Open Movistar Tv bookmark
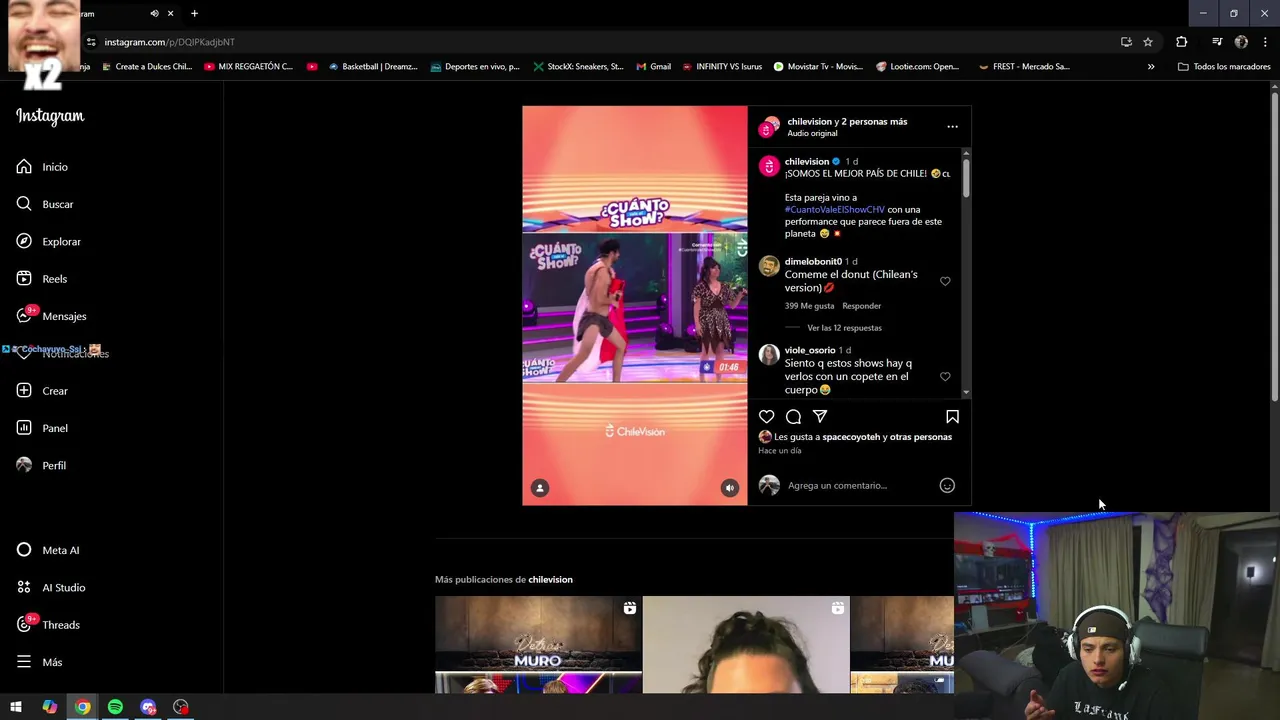 tap(818, 67)
